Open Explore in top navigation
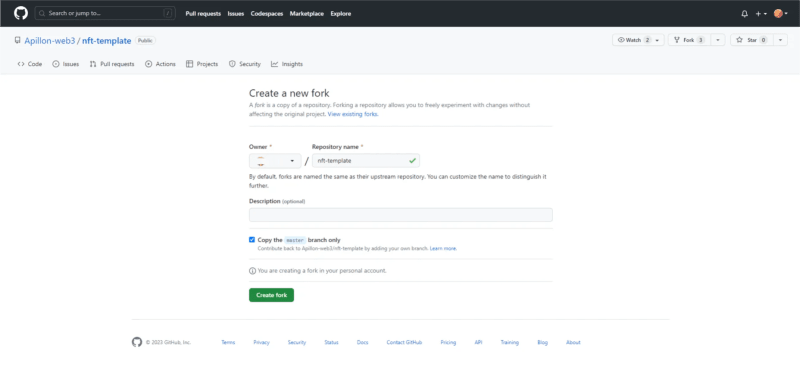Screen dimensions: 800x379 [x=340, y=14]
